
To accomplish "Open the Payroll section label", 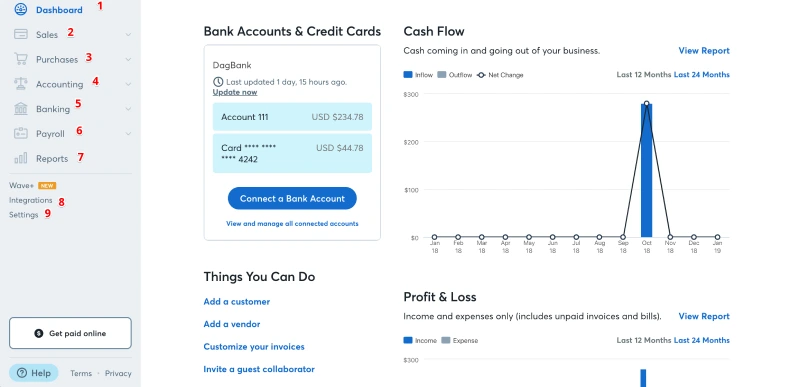I will [x=50, y=134].
